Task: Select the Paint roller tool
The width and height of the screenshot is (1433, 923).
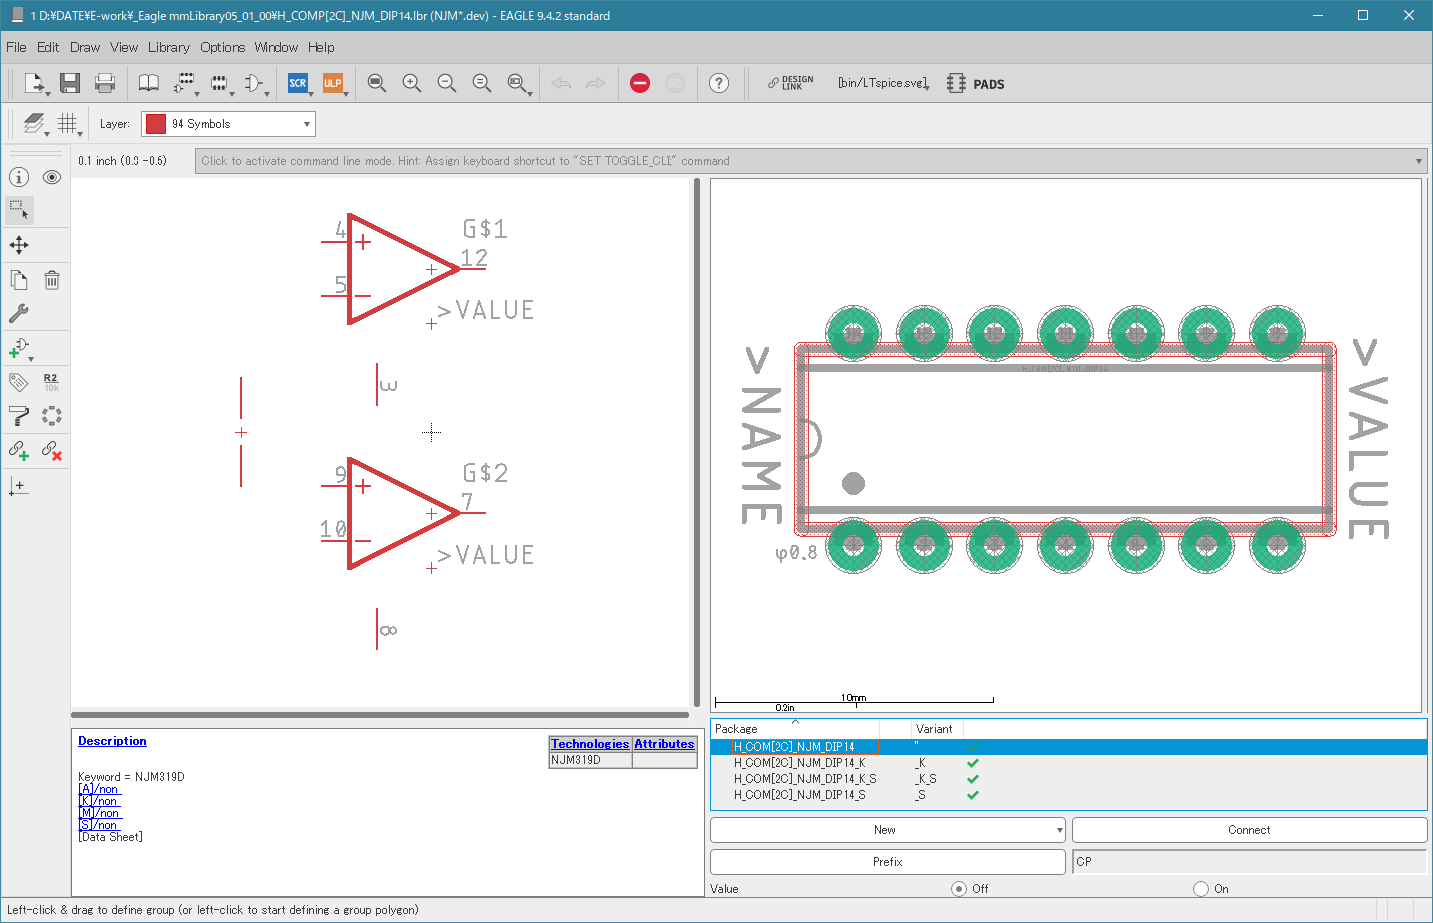Action: 19,416
